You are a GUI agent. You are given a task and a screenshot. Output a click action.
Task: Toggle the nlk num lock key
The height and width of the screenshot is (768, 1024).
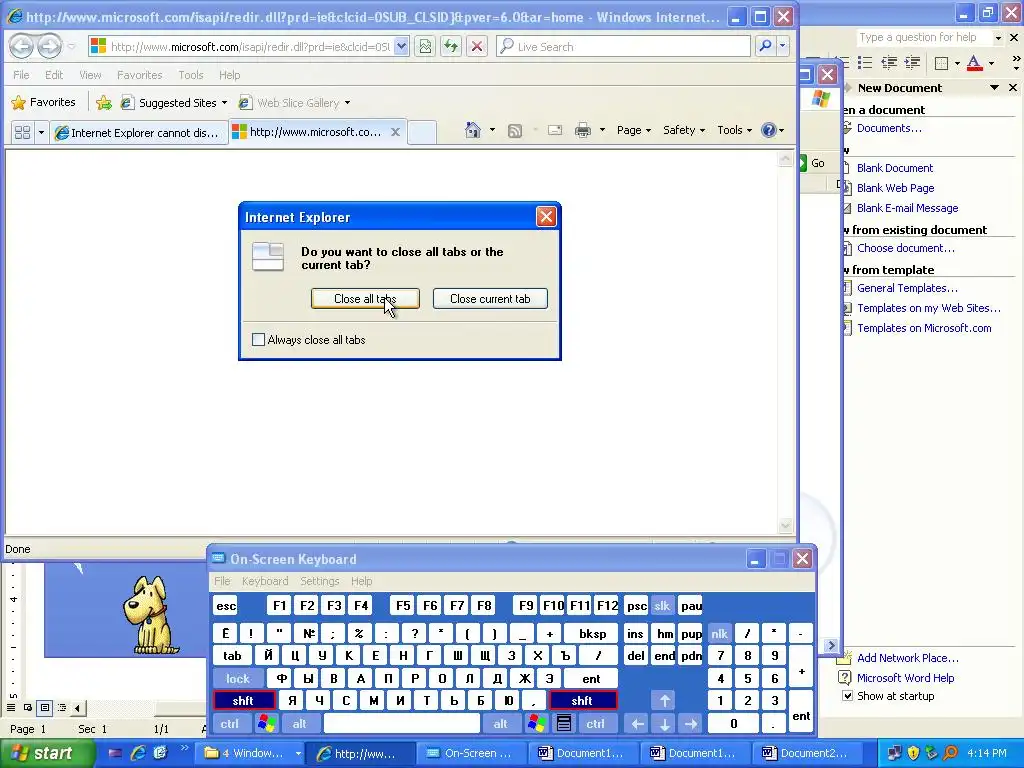point(719,633)
